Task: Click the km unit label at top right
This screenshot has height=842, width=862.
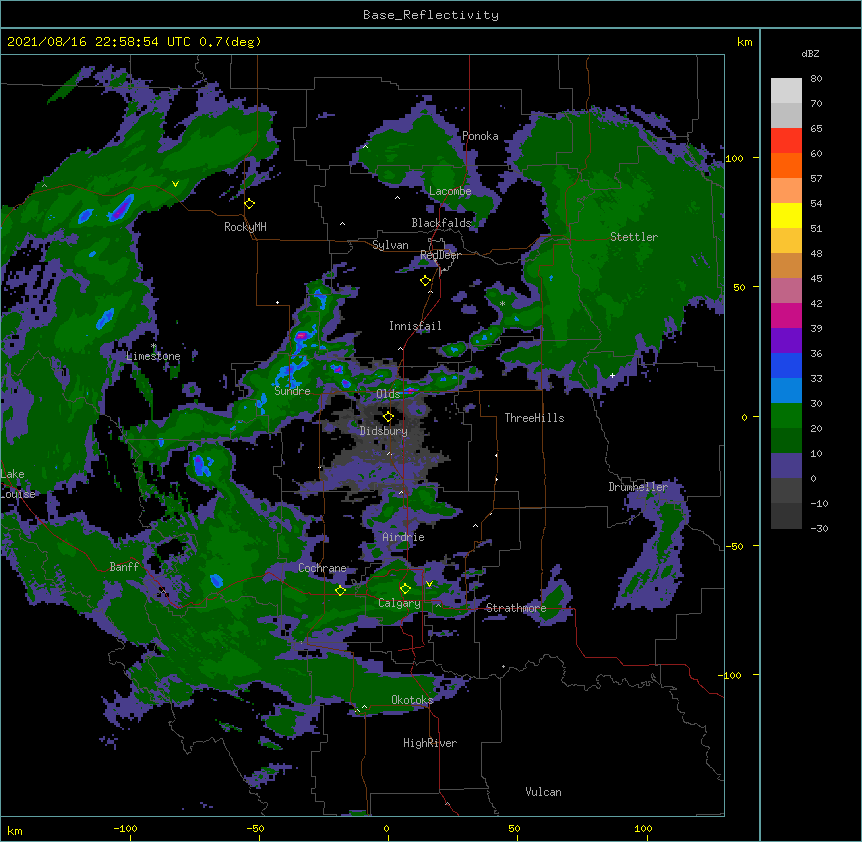Action: pos(744,42)
